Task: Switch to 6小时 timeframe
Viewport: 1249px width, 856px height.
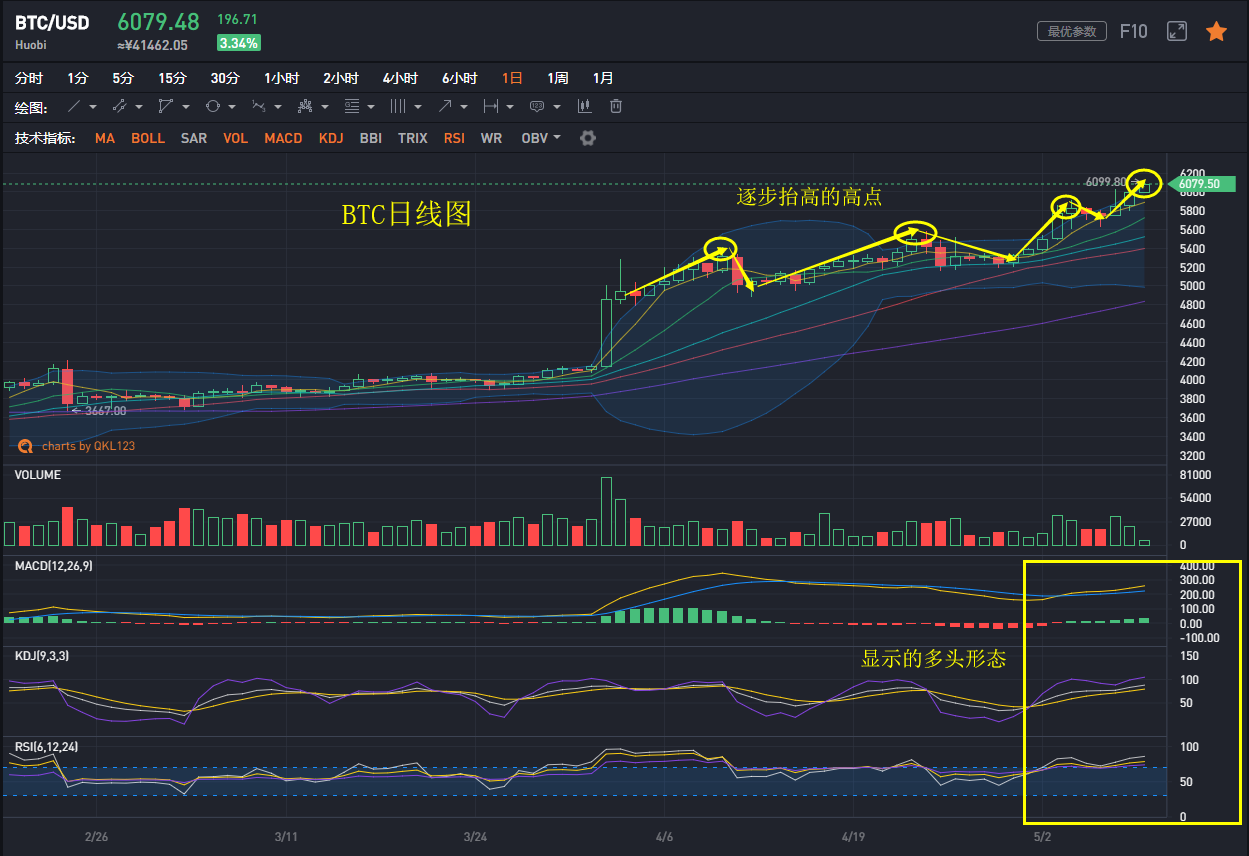Action: (x=460, y=78)
